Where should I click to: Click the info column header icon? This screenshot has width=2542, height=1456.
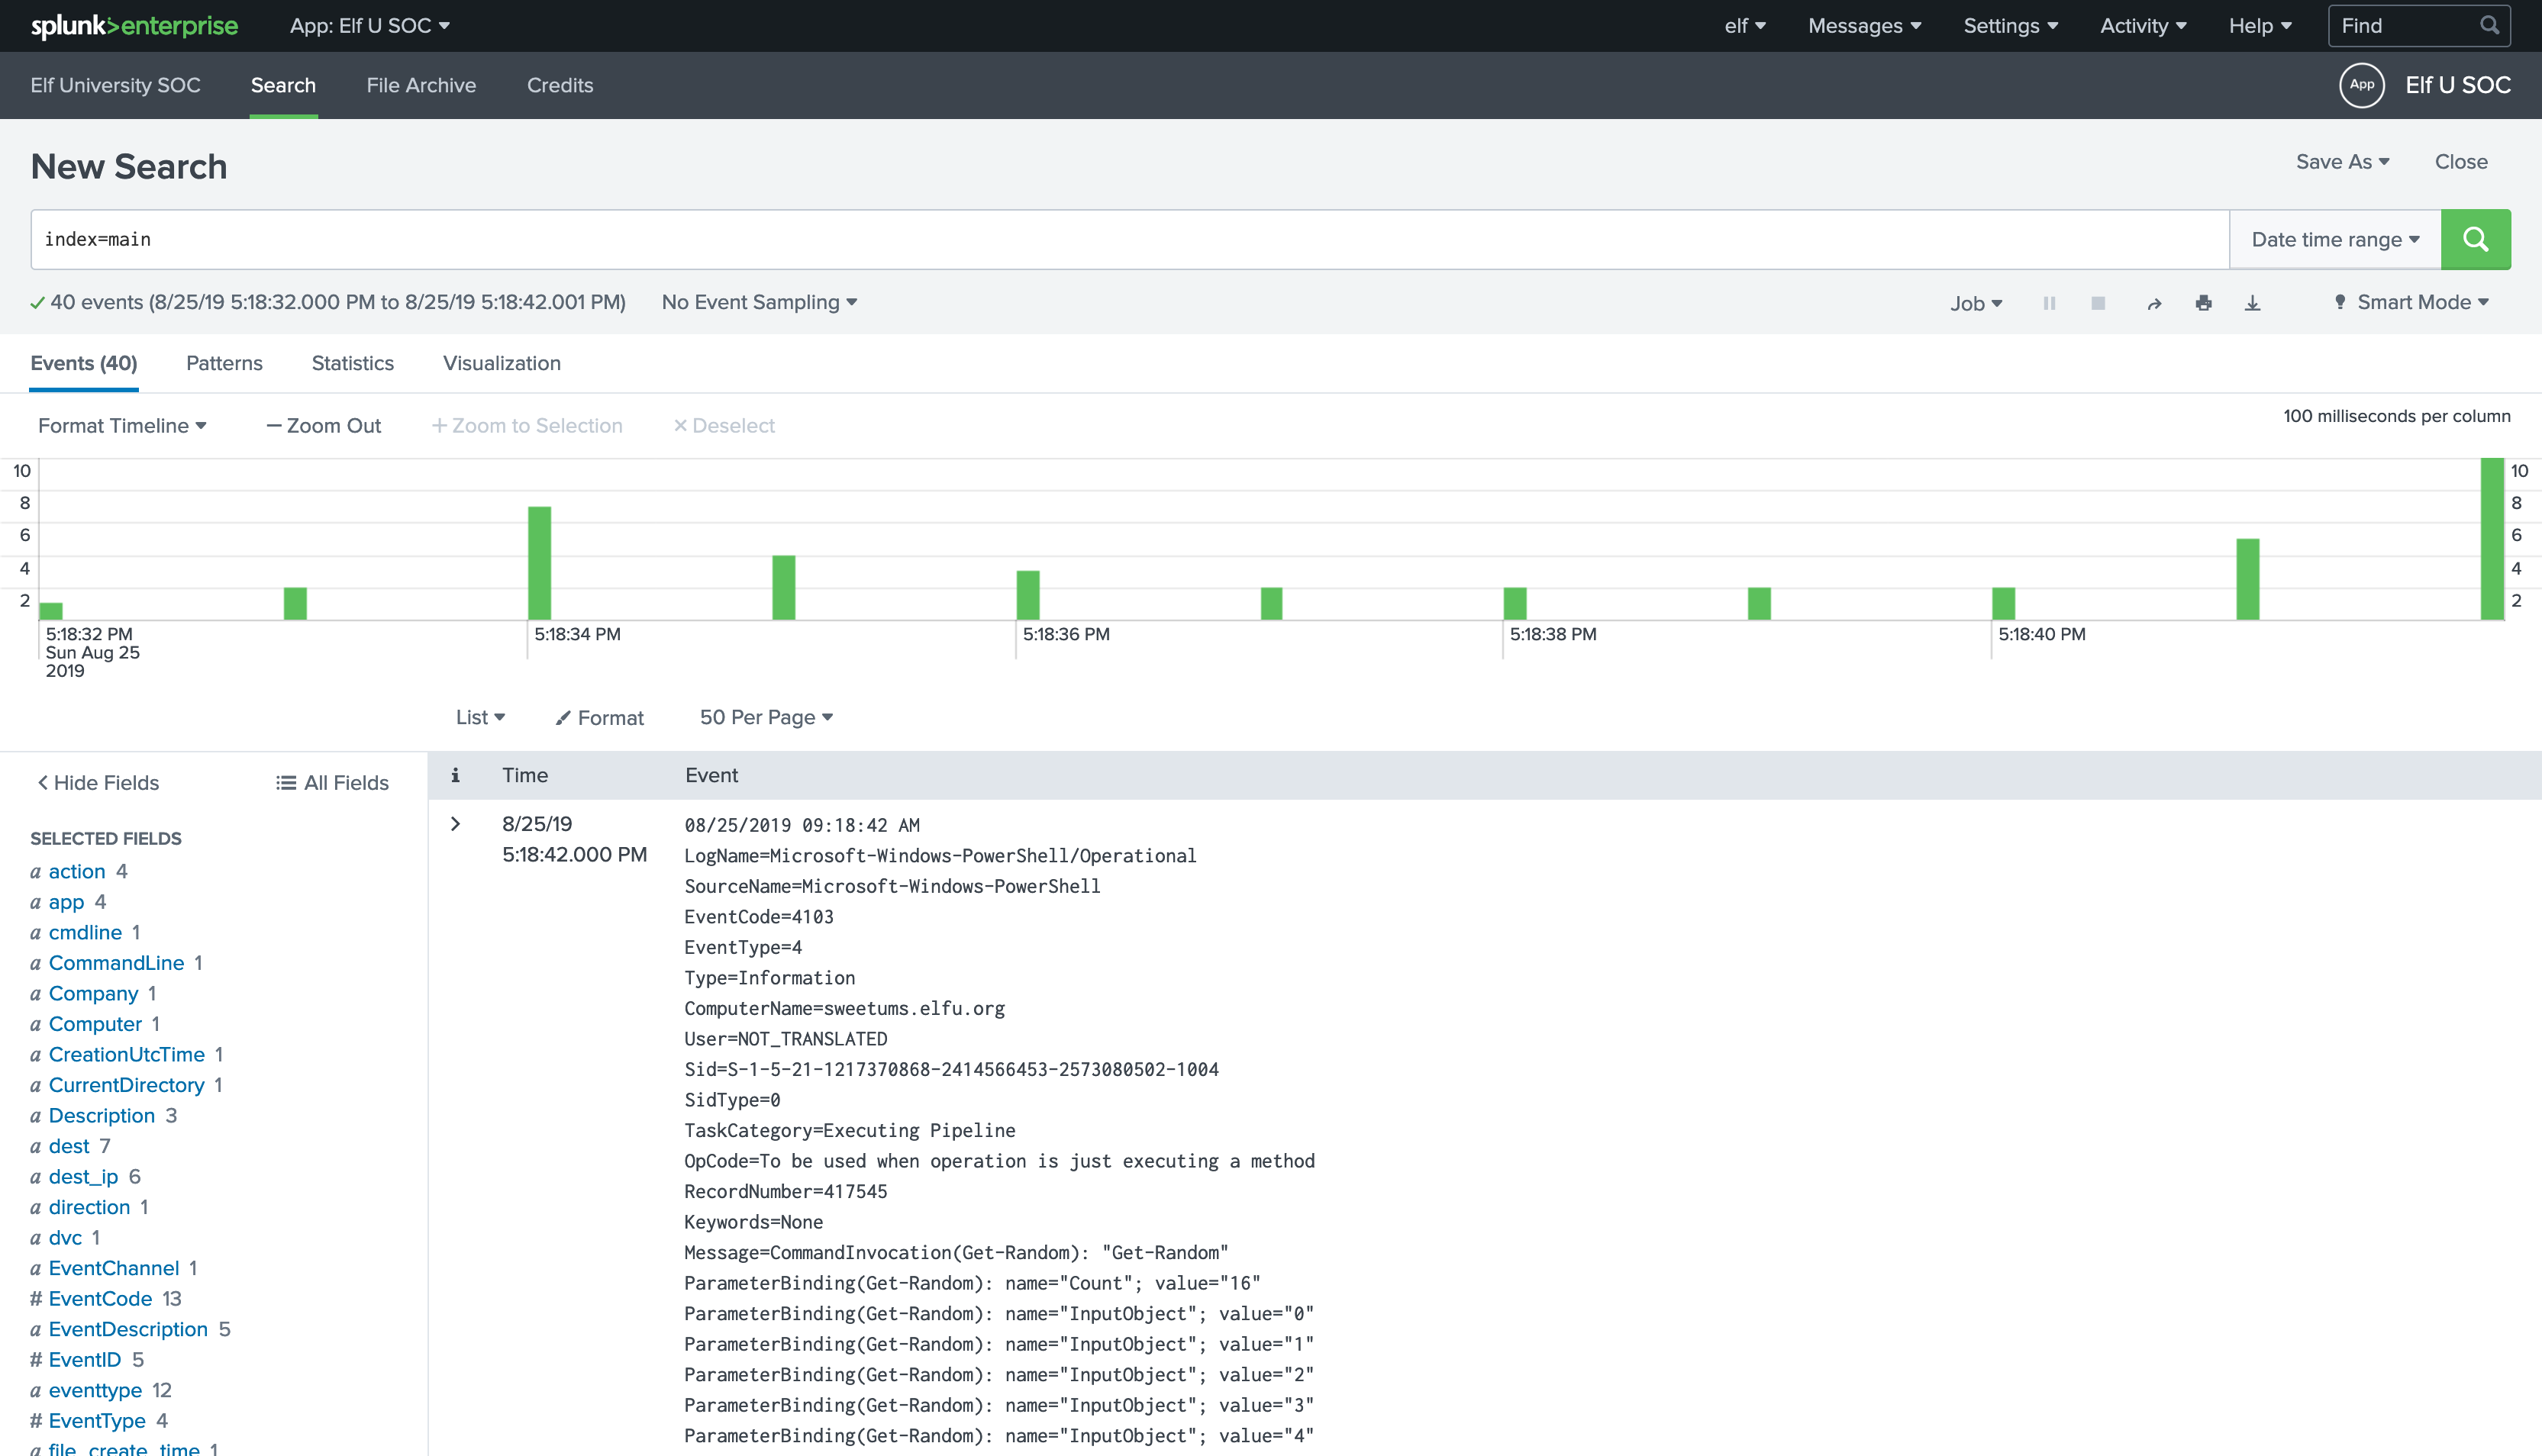tap(455, 775)
